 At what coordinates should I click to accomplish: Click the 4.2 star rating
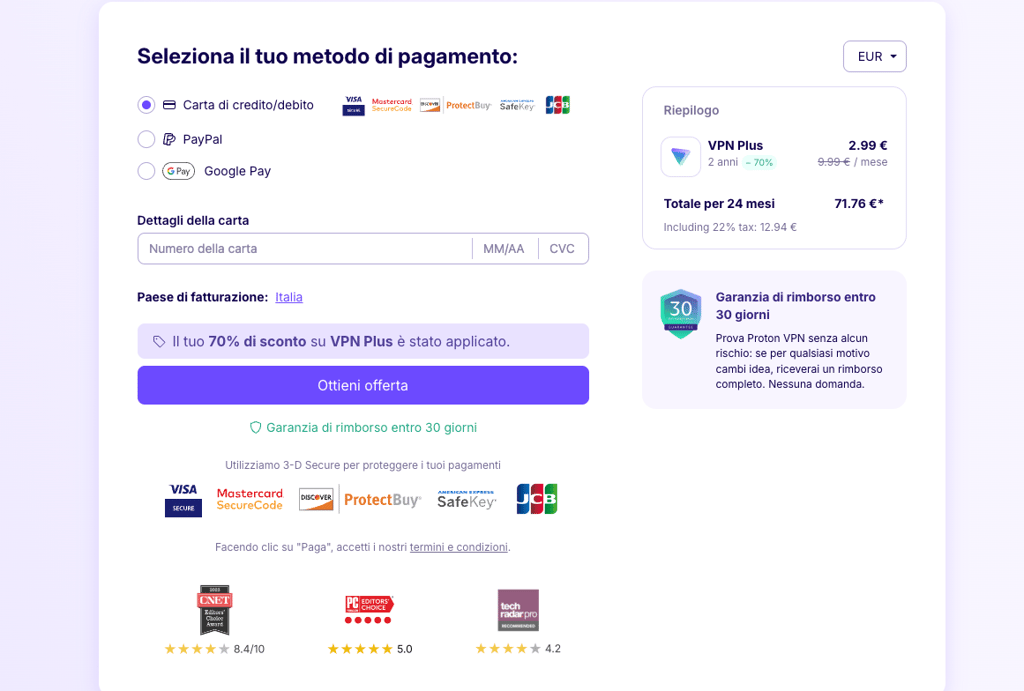(x=518, y=649)
